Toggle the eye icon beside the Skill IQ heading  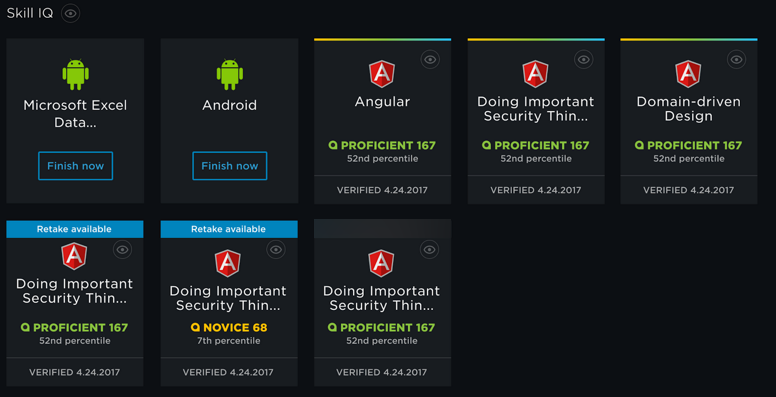tap(71, 13)
